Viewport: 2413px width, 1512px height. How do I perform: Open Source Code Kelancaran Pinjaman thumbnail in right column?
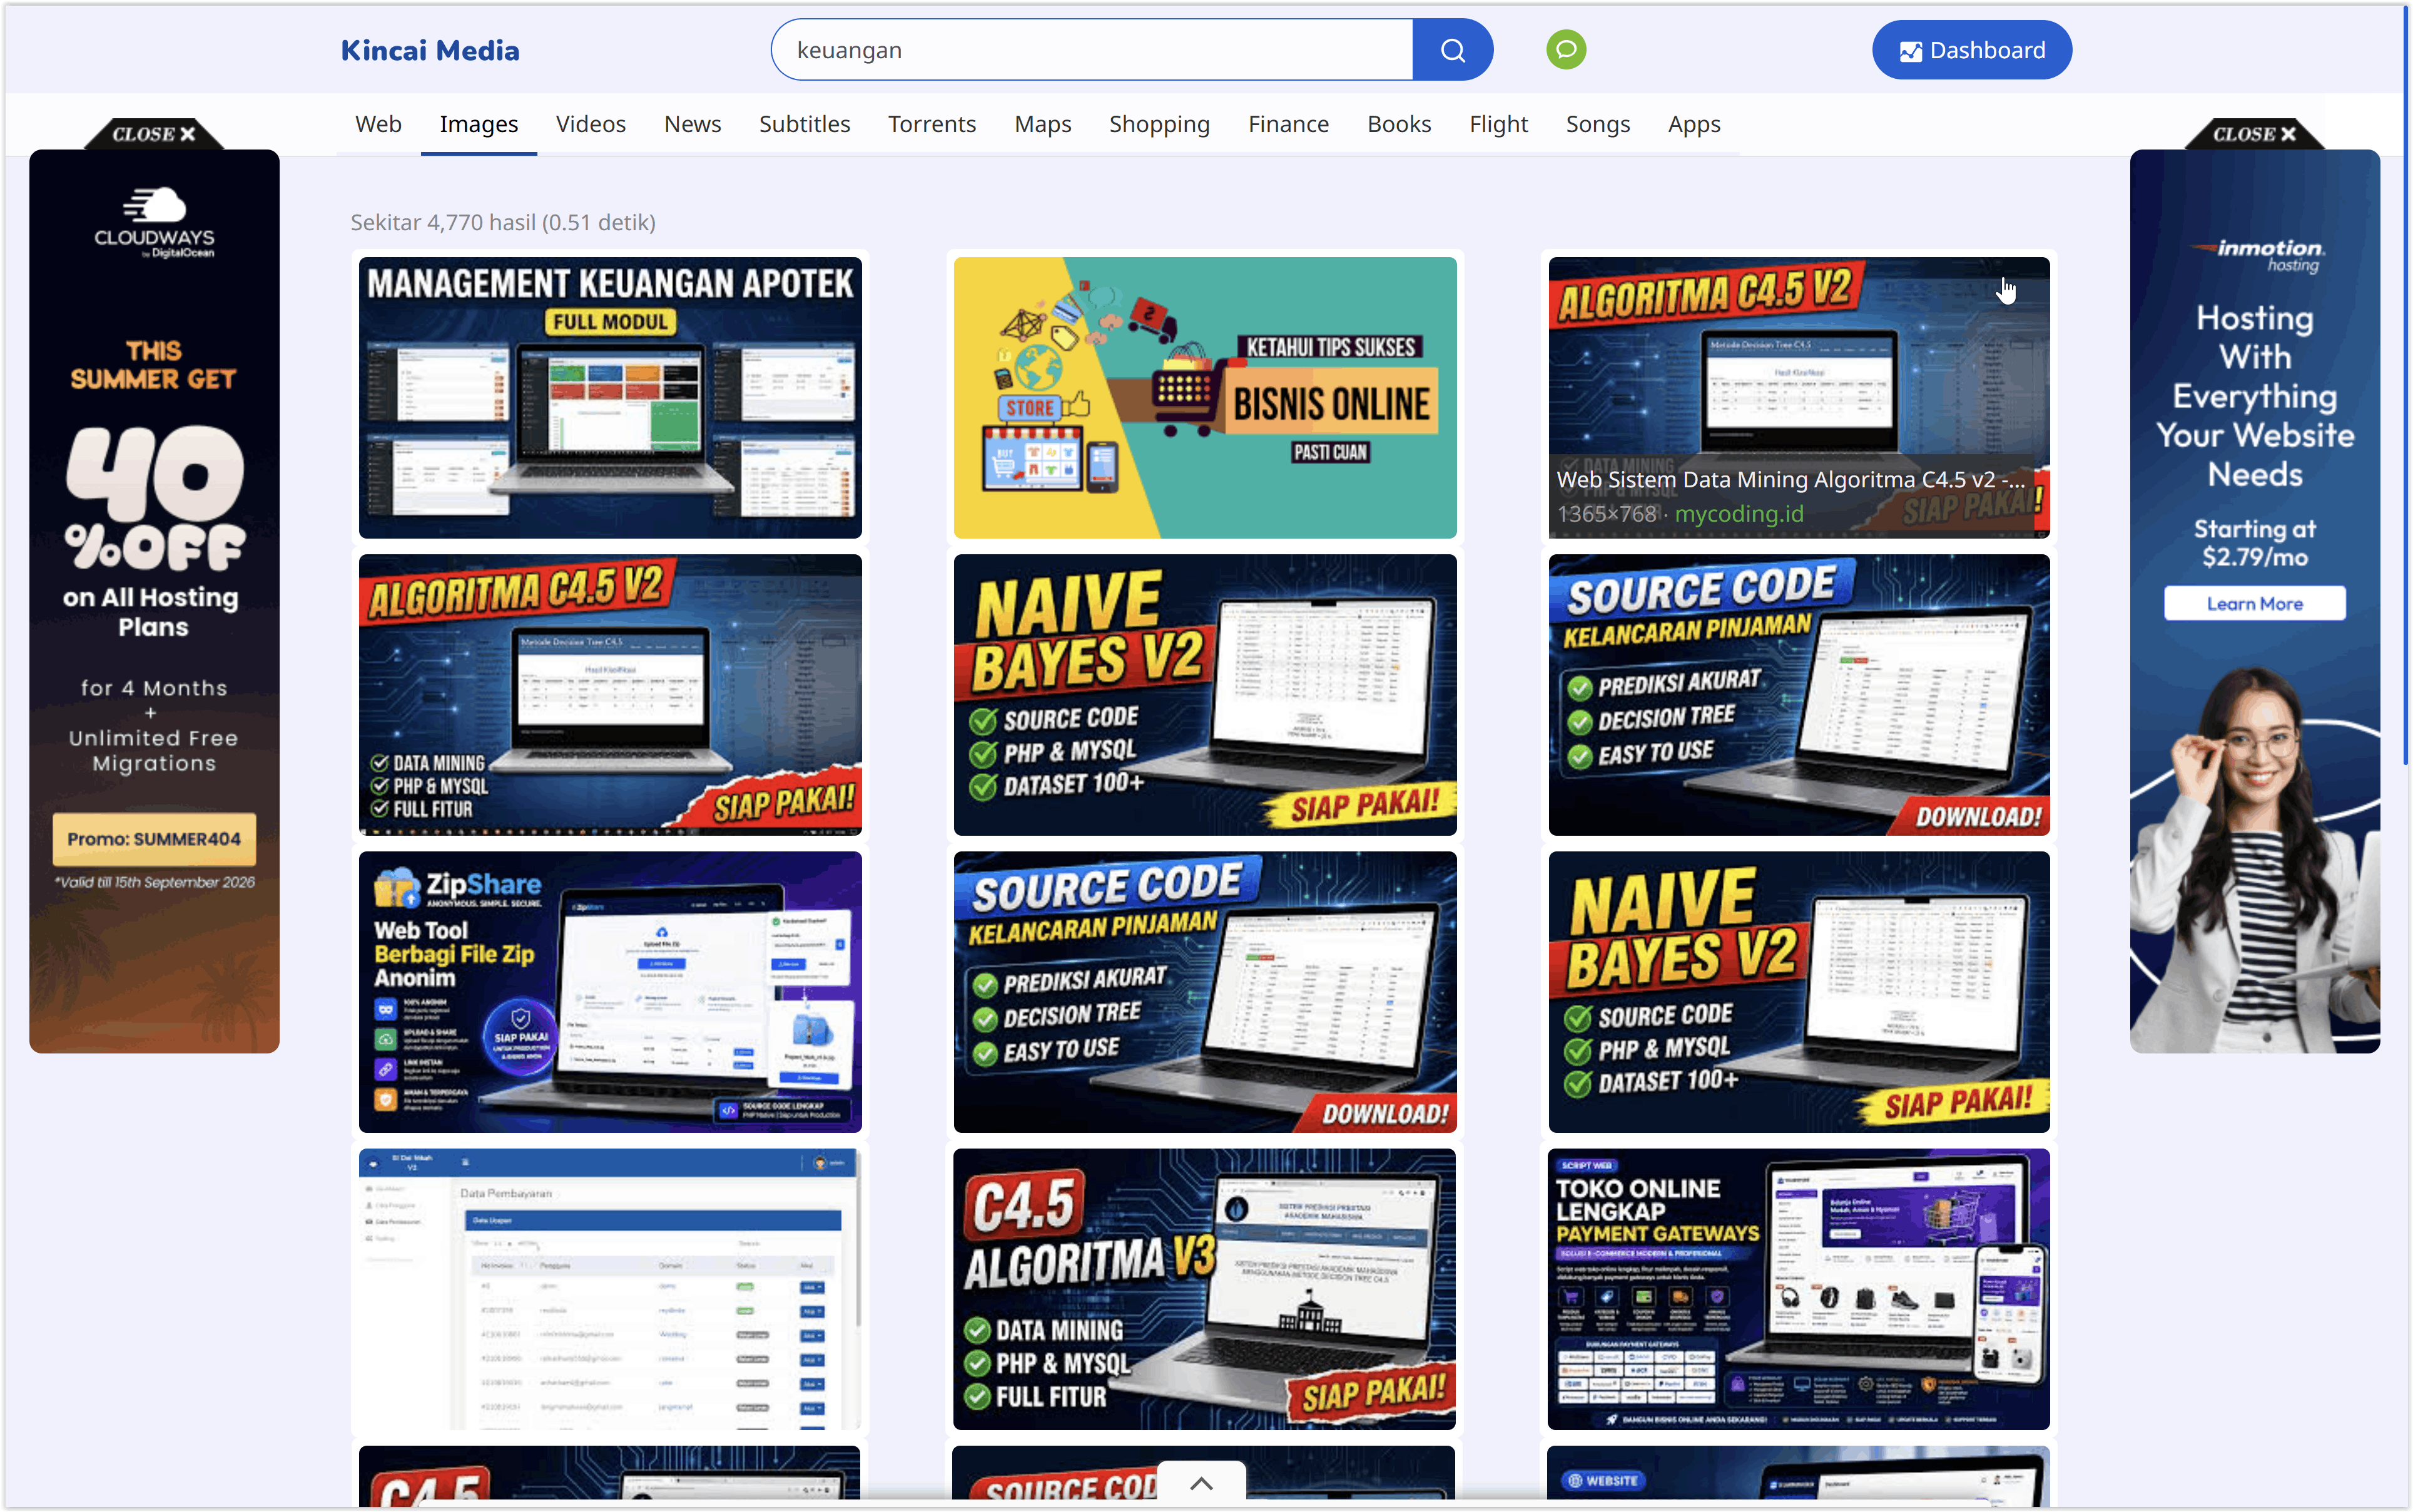[1798, 694]
